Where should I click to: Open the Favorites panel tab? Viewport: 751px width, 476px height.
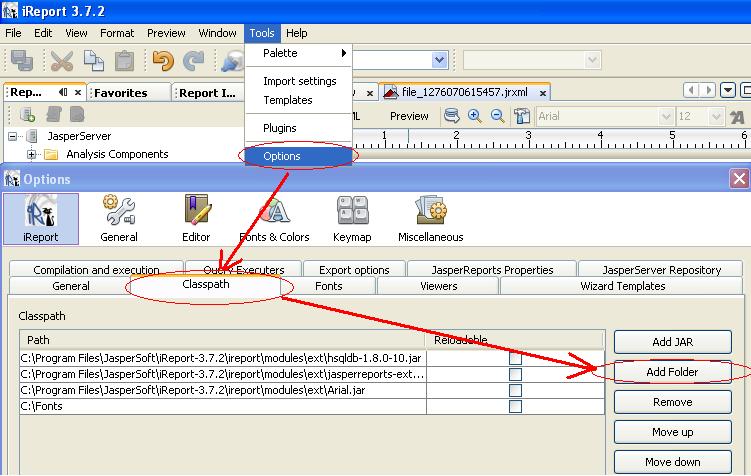(x=121, y=92)
